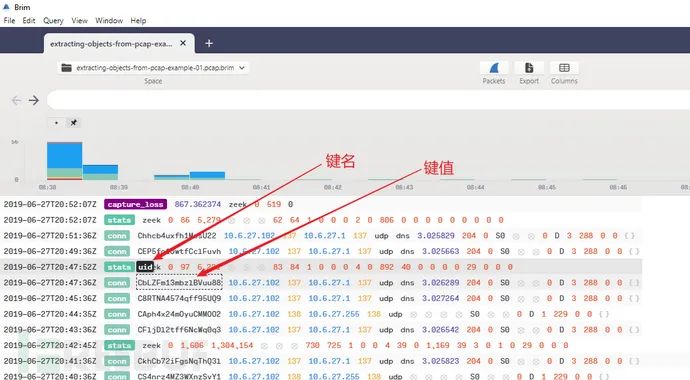Viewport: 690px width, 380px height.
Task: Click the Brim app logo in the title bar
Action: (x=6, y=7)
